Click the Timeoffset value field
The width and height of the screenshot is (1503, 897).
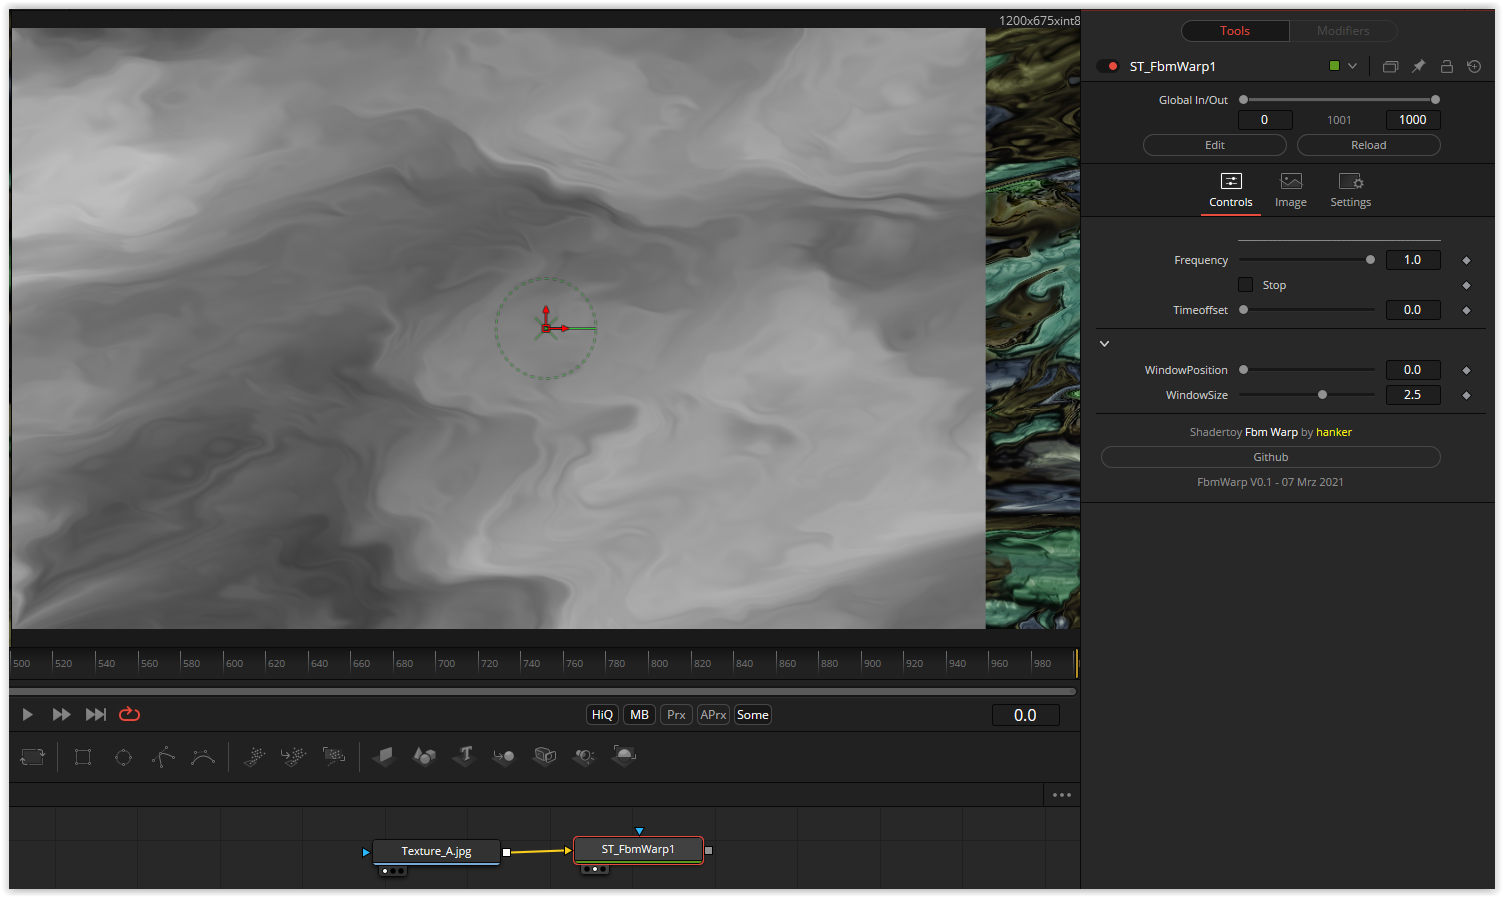click(x=1413, y=310)
